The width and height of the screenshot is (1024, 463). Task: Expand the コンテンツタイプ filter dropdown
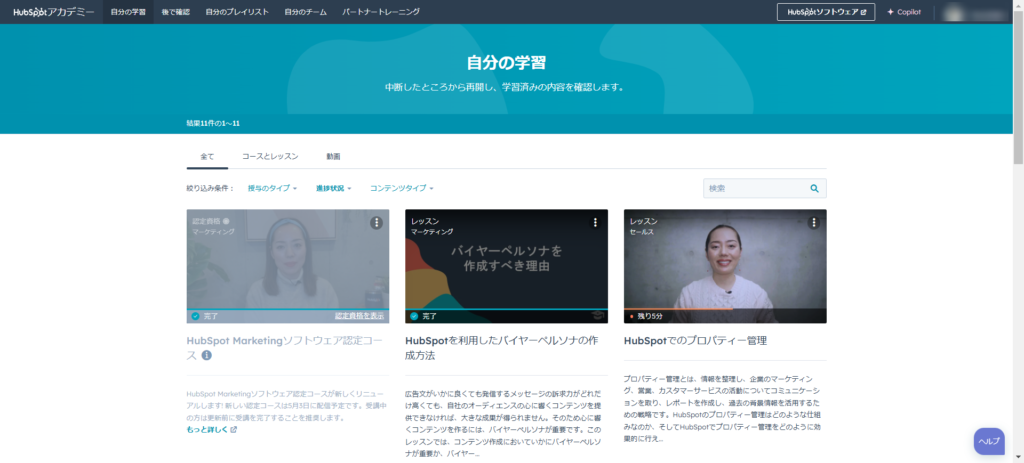(402, 188)
